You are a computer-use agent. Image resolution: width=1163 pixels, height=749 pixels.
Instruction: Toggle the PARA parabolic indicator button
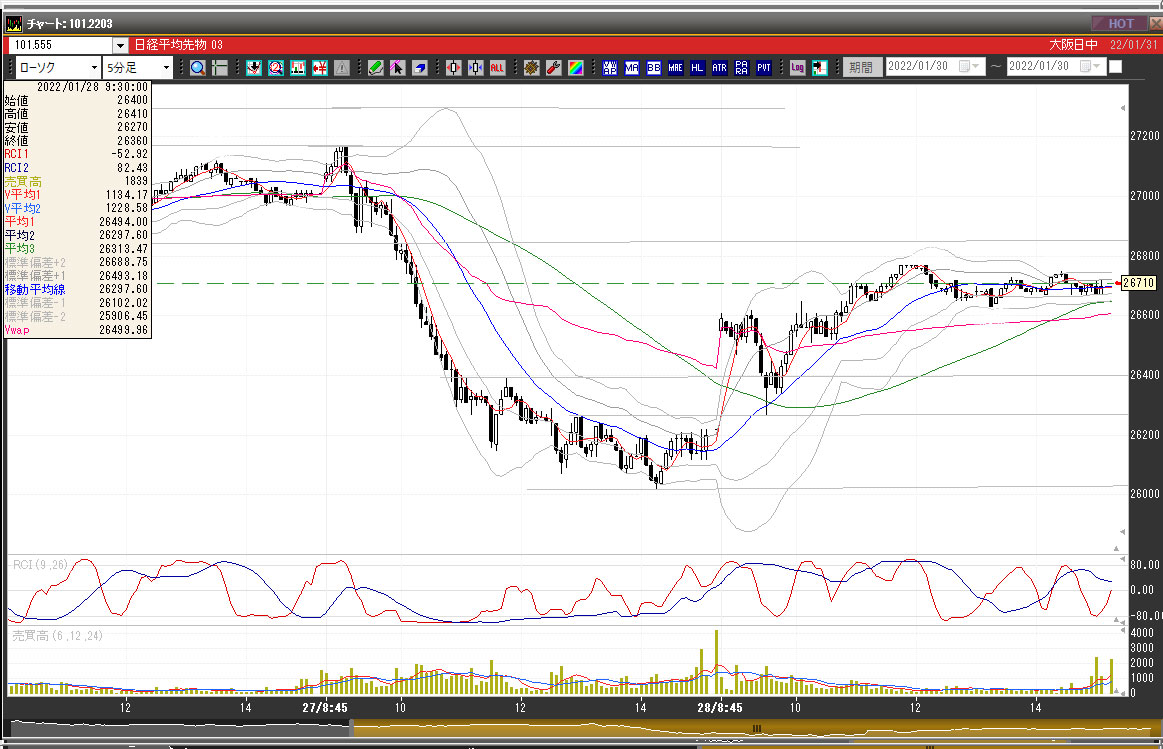(741, 67)
